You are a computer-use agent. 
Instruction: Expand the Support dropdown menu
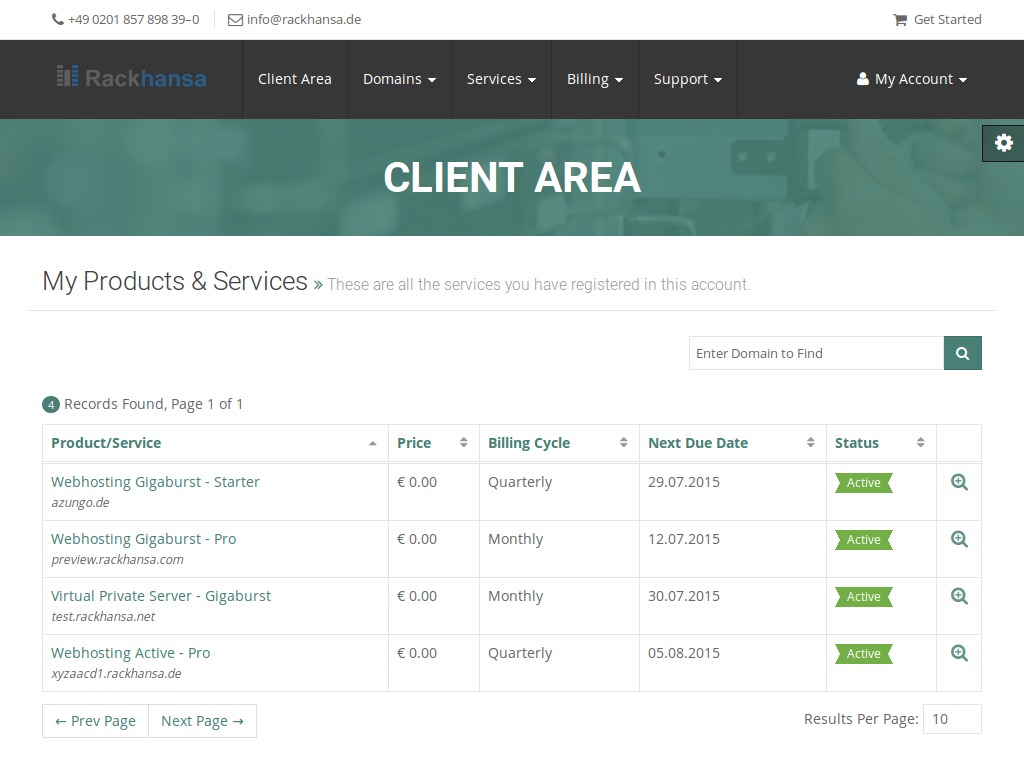point(688,79)
